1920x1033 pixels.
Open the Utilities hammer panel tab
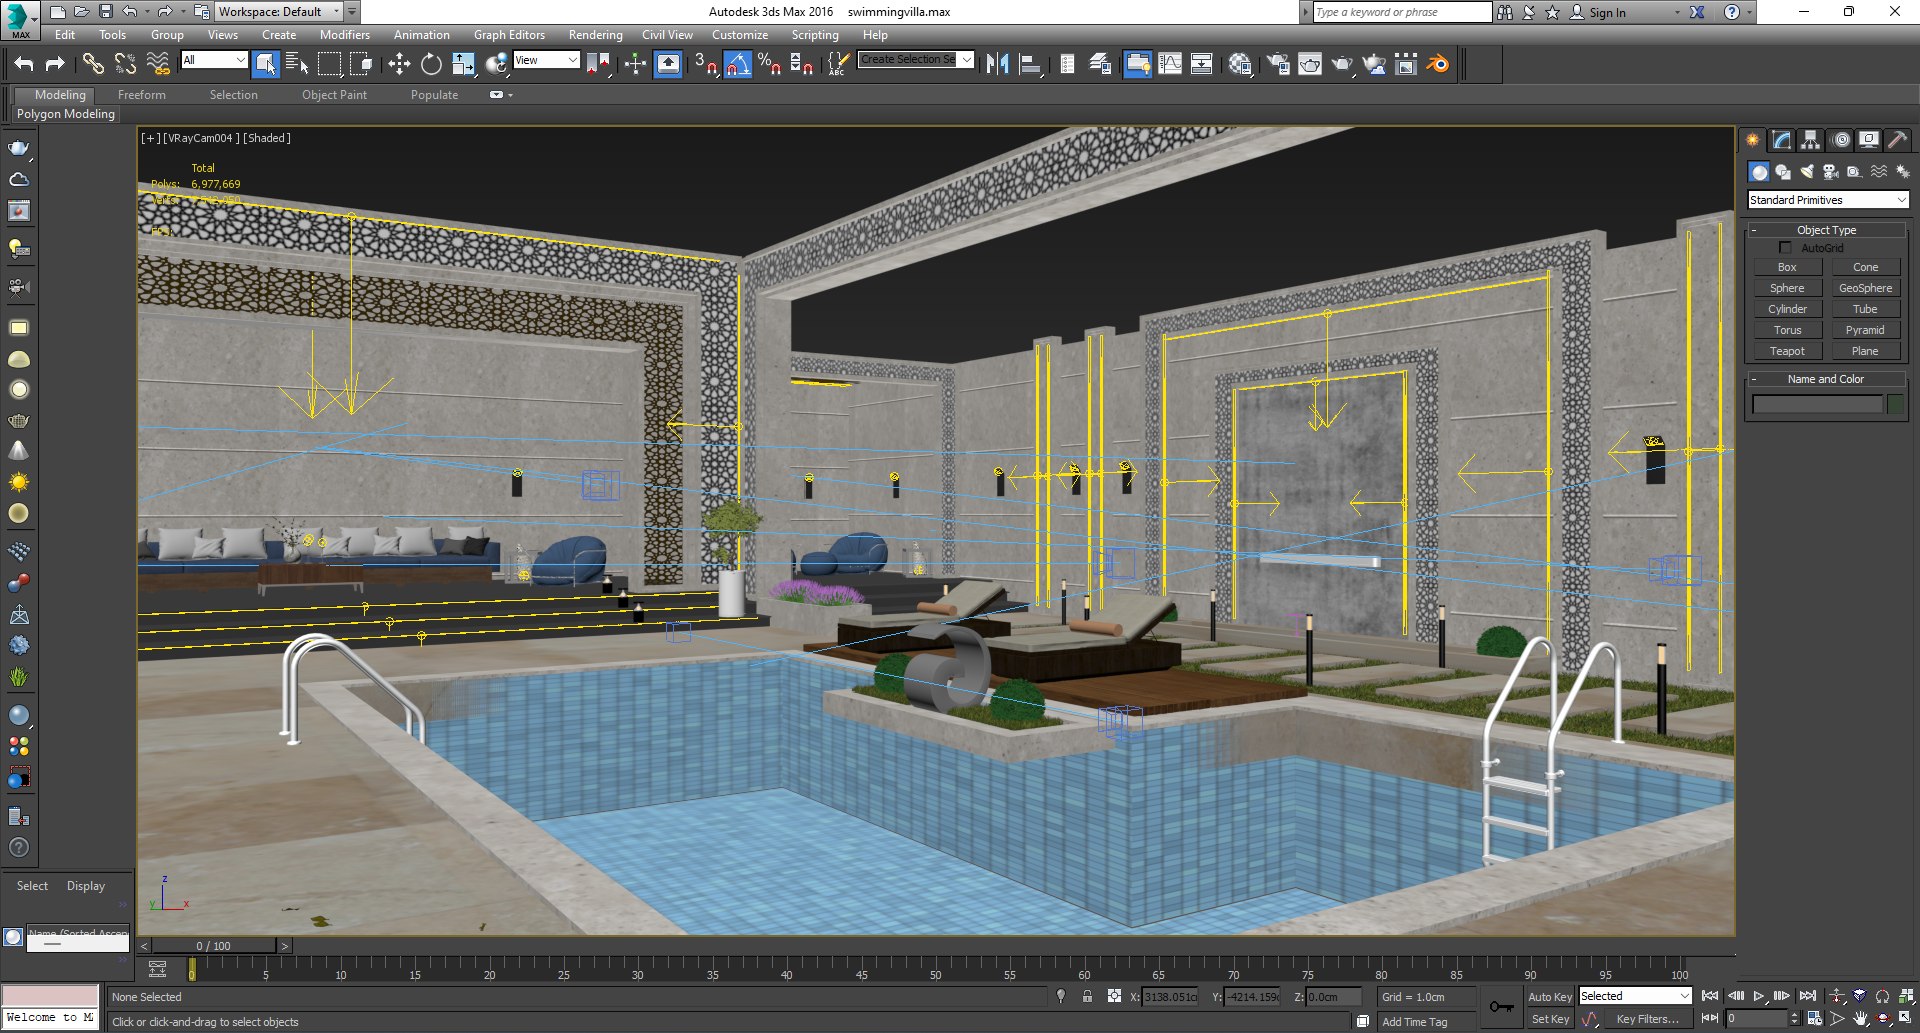point(1897,140)
